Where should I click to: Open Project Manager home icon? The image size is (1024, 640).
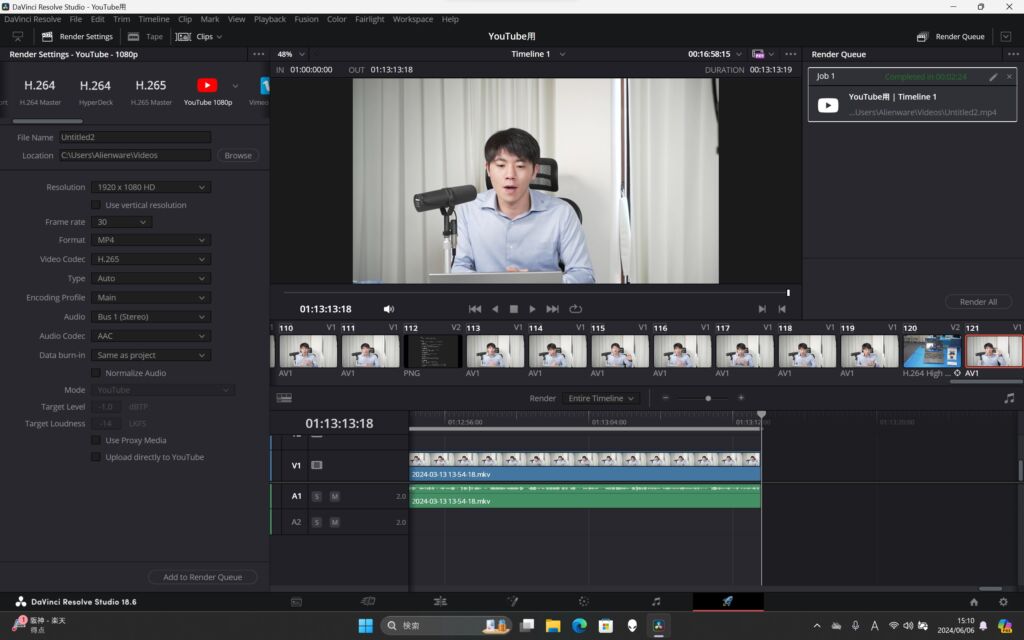coord(974,602)
